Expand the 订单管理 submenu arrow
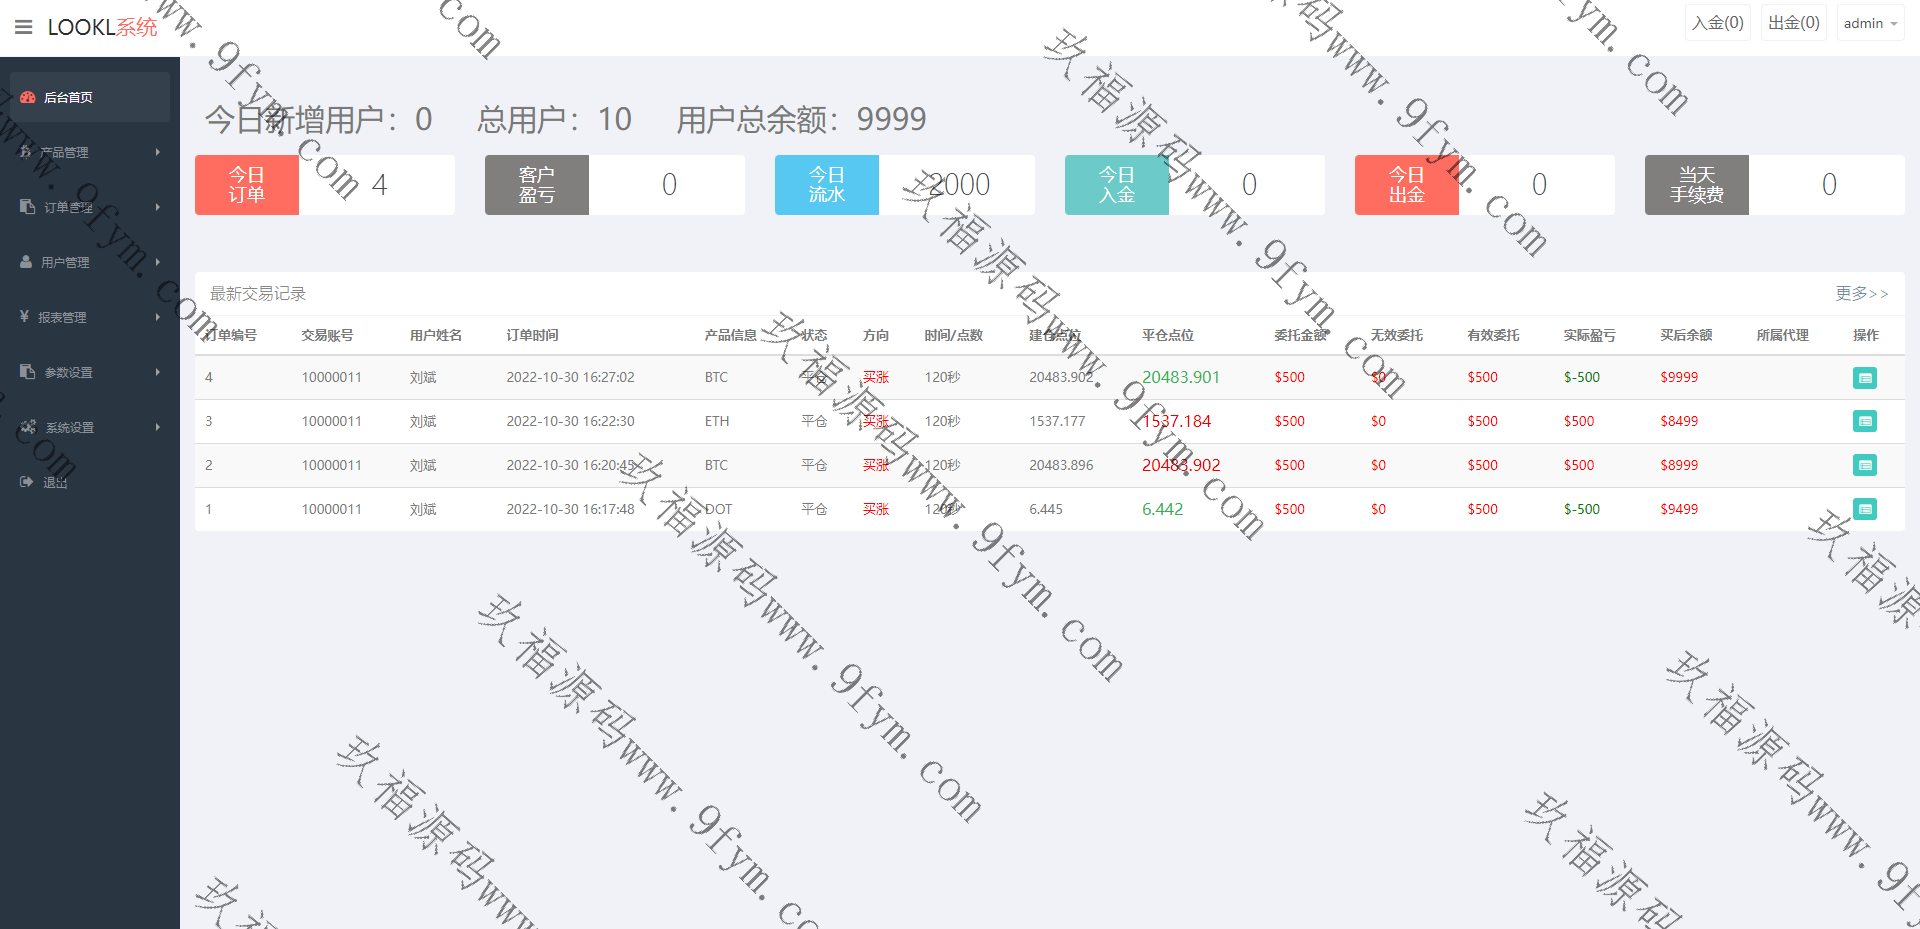Image resolution: width=1920 pixels, height=929 pixels. 157,207
